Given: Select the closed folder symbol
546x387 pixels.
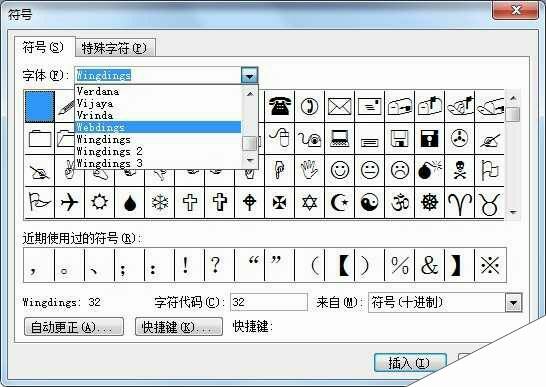Looking at the screenshot, I should point(39,138).
